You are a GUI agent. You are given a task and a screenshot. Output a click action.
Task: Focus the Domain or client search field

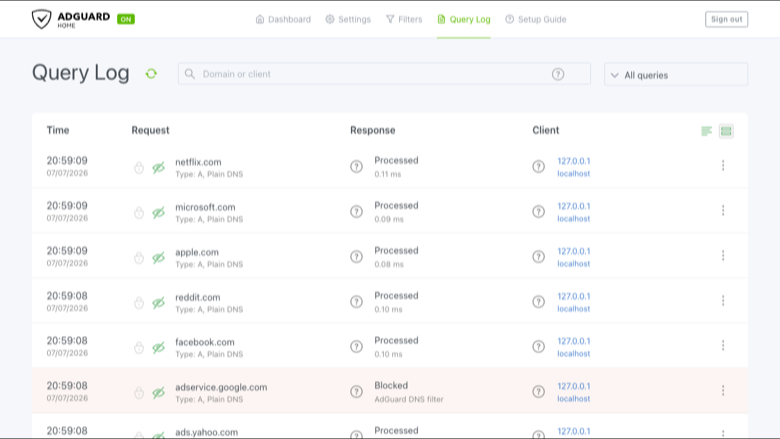384,74
